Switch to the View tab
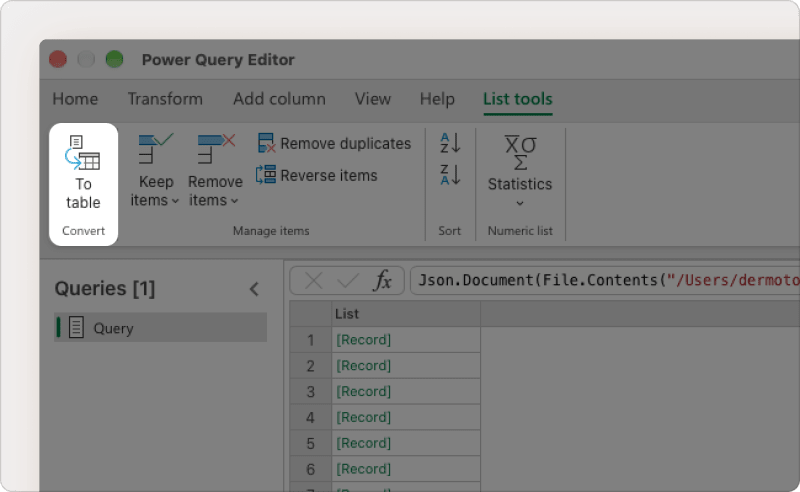 [x=373, y=99]
